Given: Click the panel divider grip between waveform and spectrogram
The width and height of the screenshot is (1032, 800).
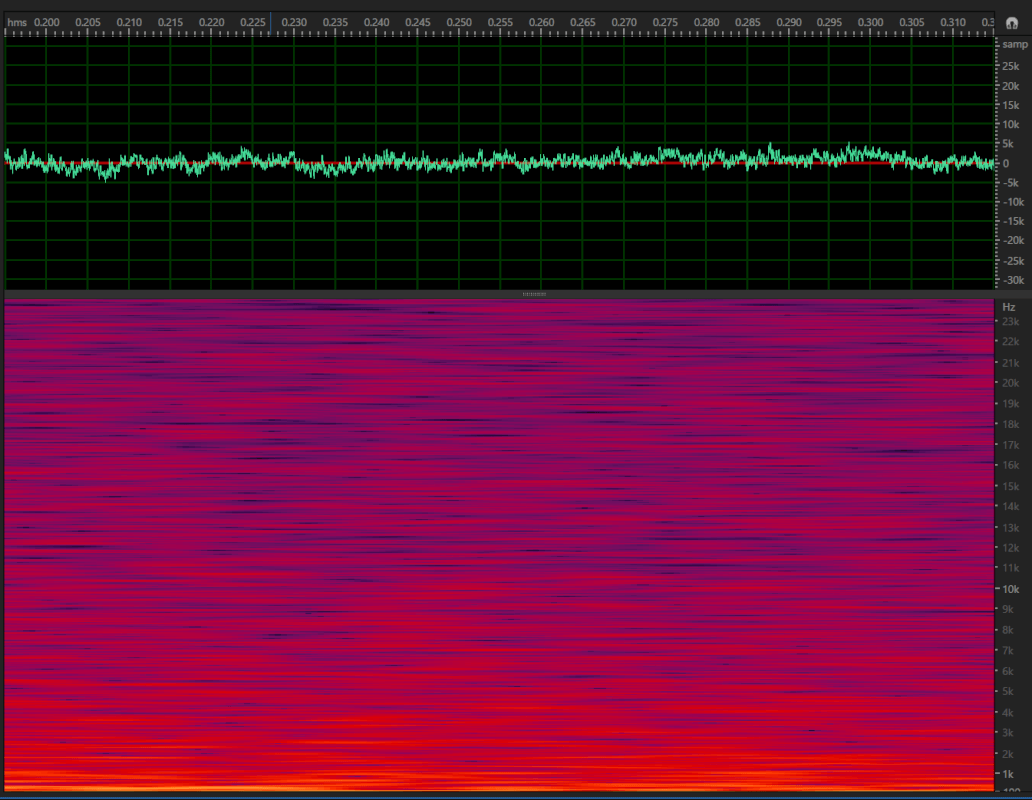Looking at the screenshot, I should pos(535,293).
